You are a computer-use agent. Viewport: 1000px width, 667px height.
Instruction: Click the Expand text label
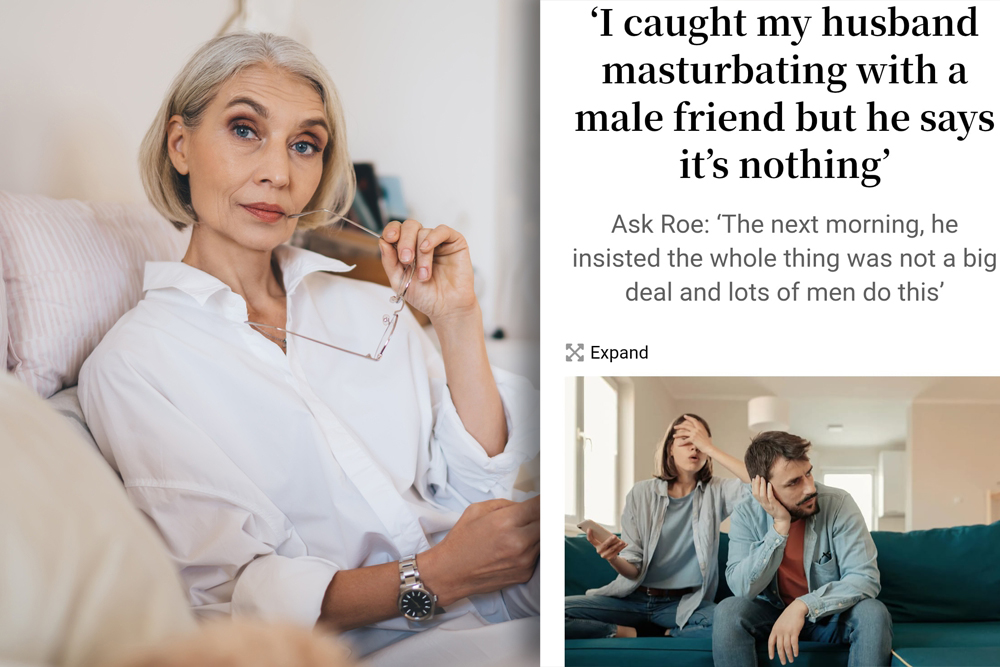click(x=619, y=353)
